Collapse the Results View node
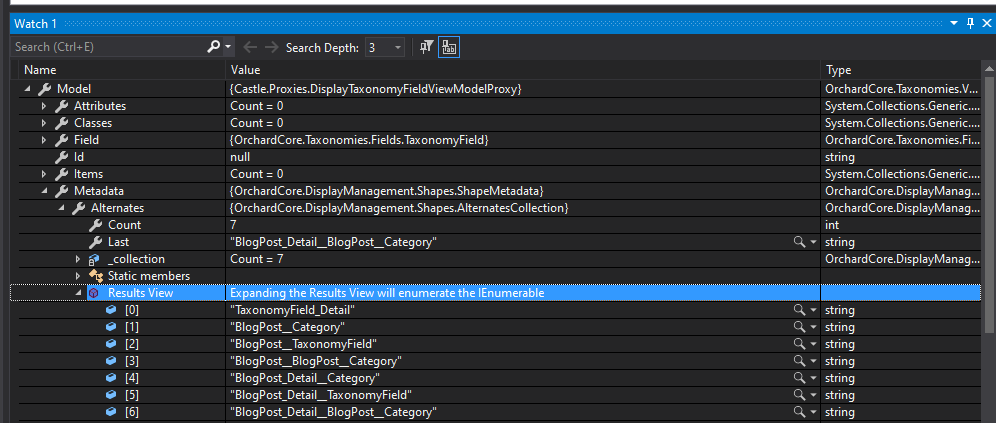 pos(79,293)
